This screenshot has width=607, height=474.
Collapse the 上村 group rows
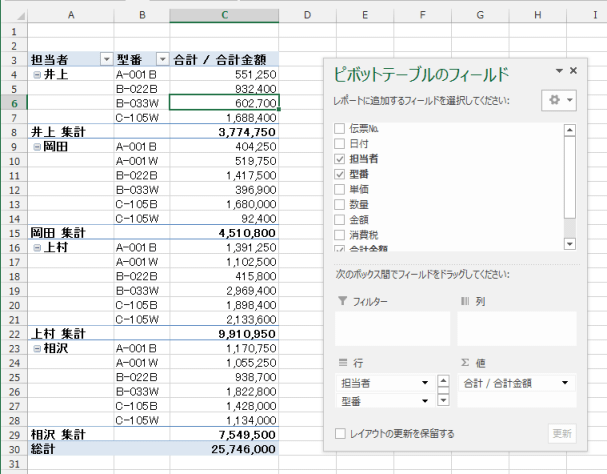tap(37, 246)
